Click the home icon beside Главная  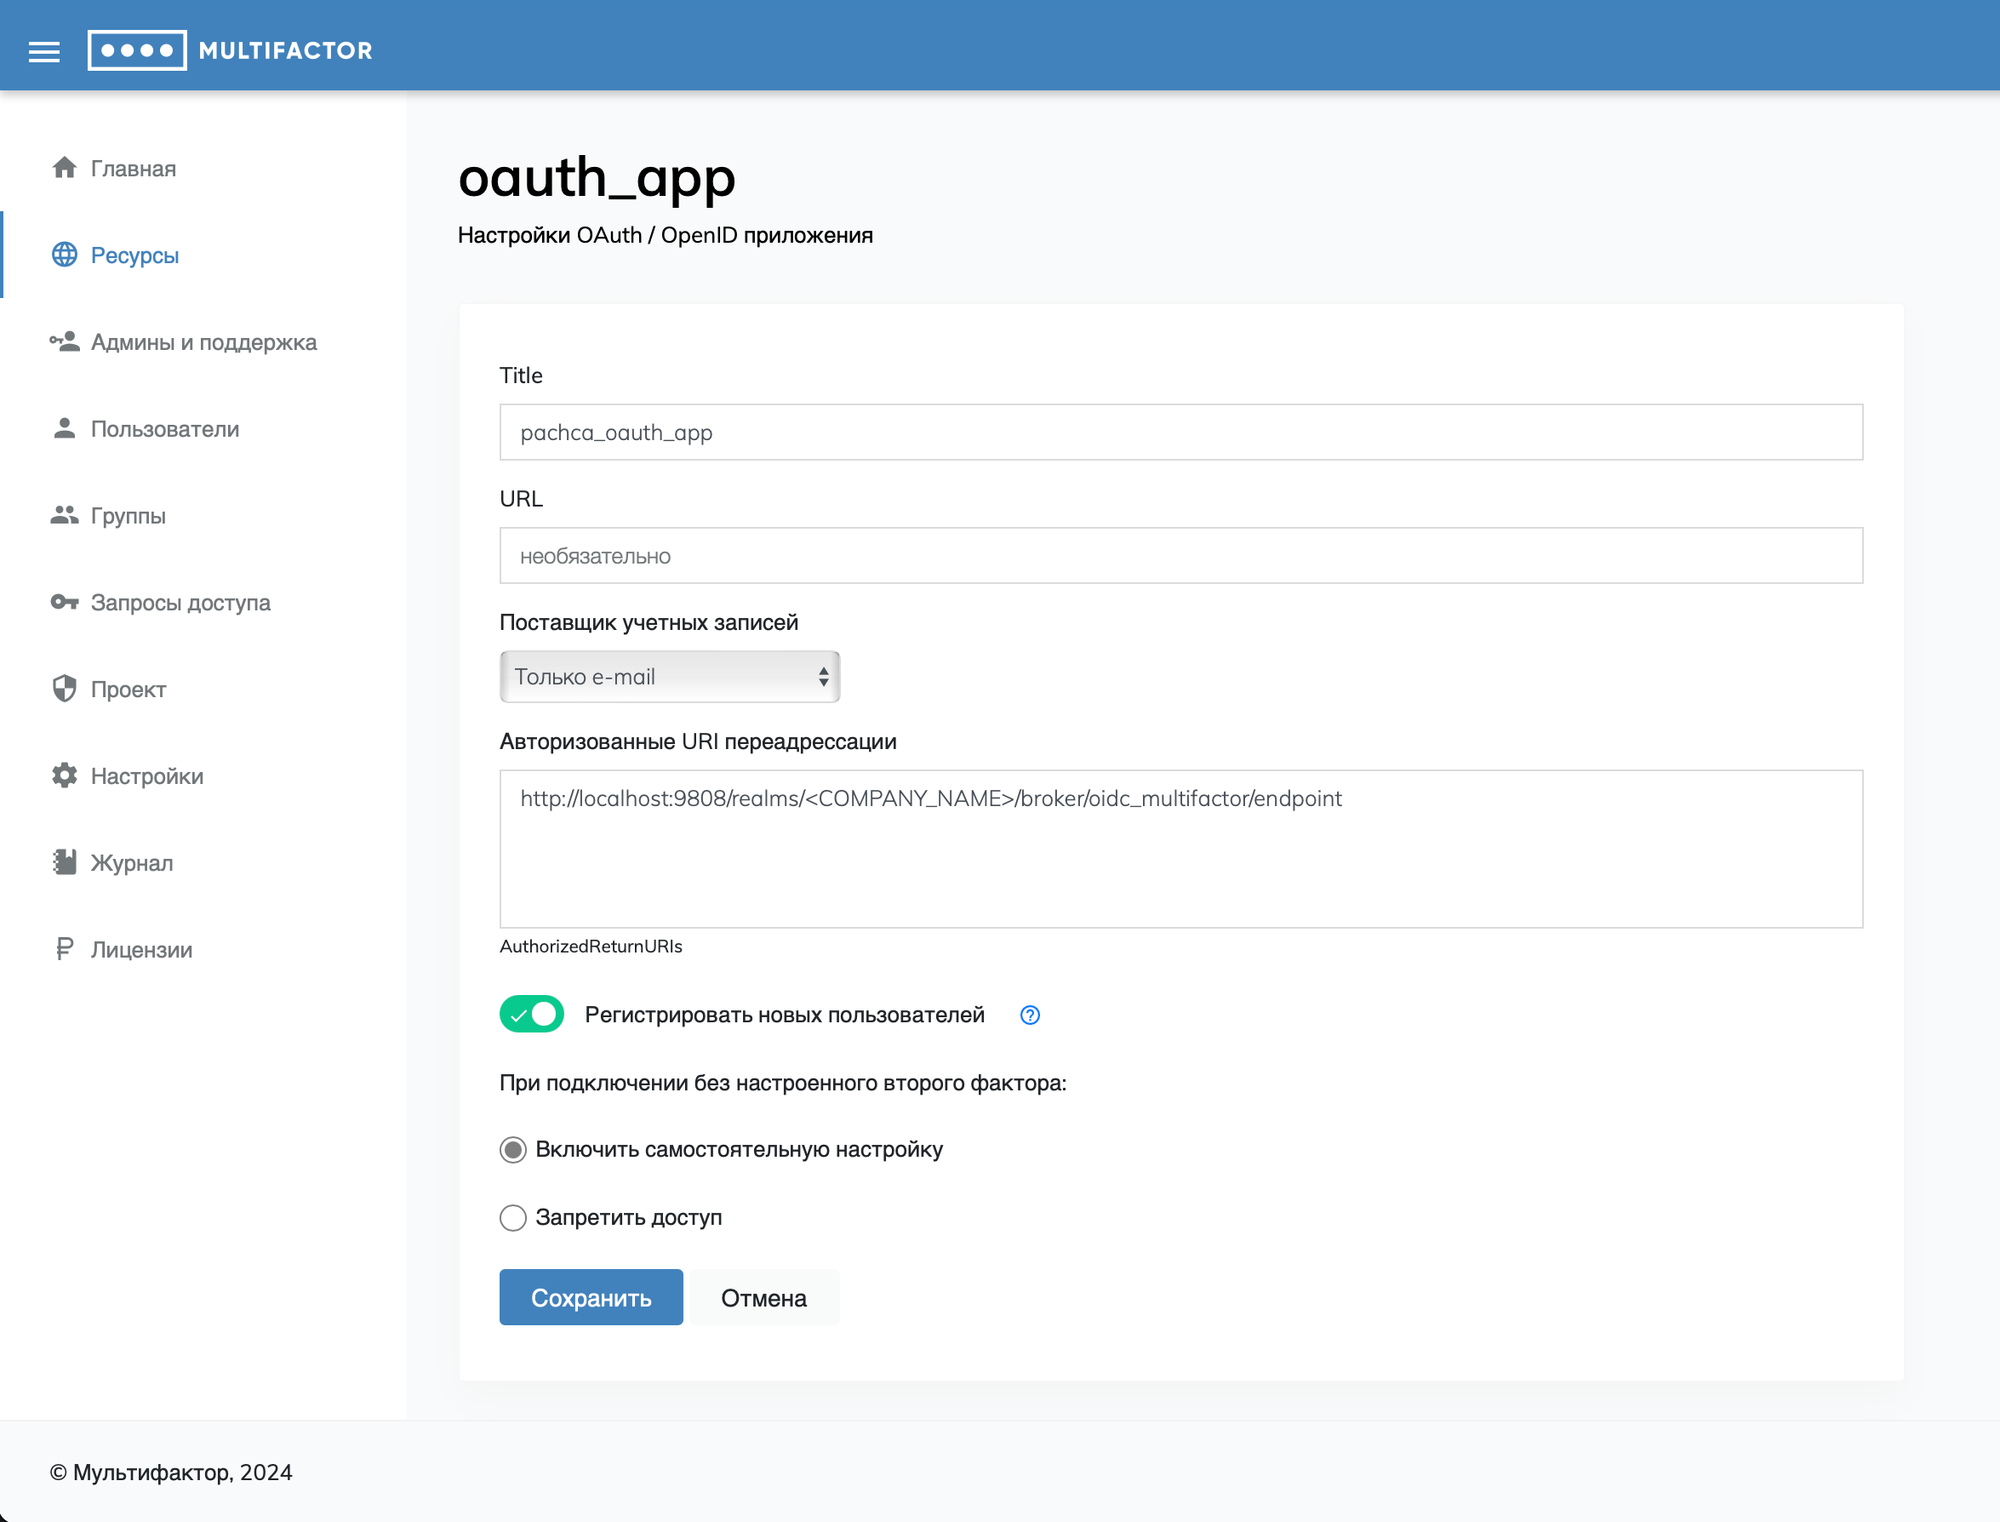point(64,168)
